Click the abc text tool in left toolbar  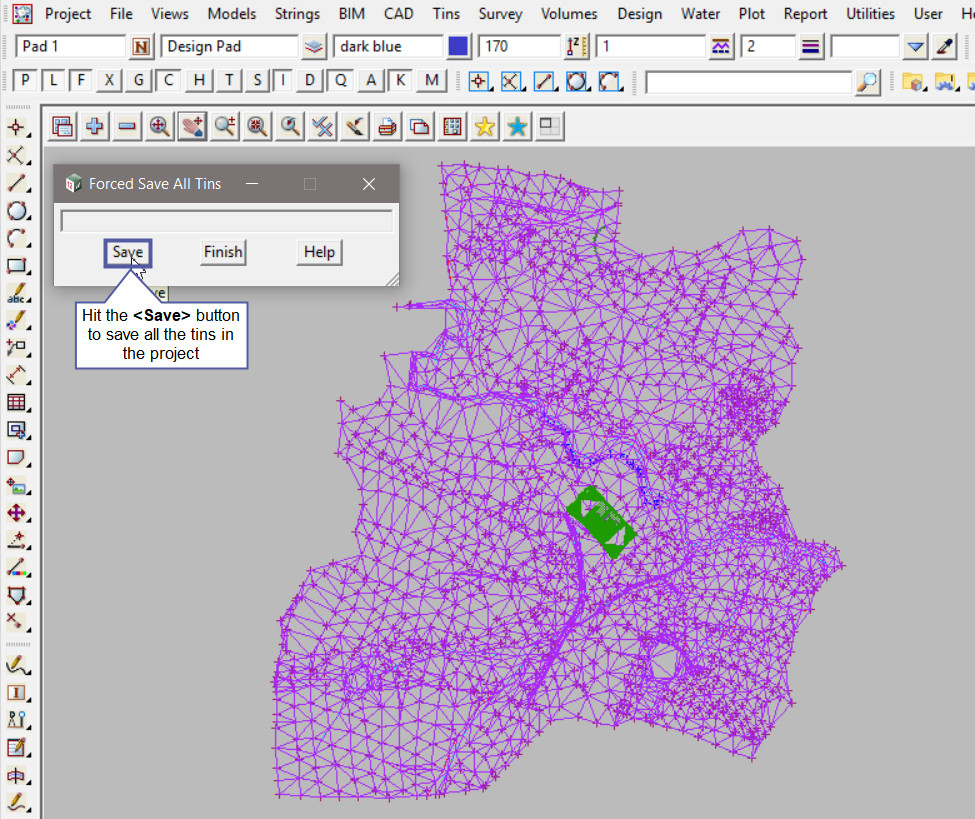point(16,294)
